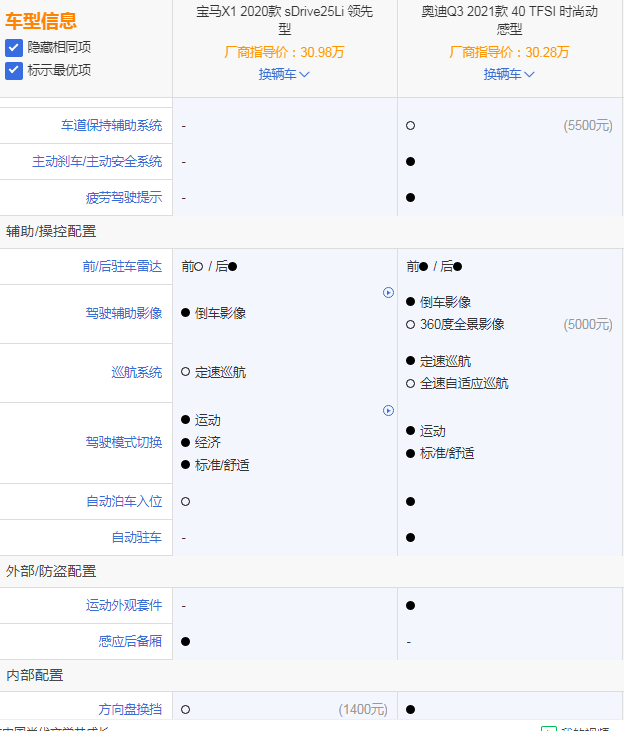Toggle the 隐藏相同项 checkbox
The width and height of the screenshot is (624, 731).
coord(13,48)
